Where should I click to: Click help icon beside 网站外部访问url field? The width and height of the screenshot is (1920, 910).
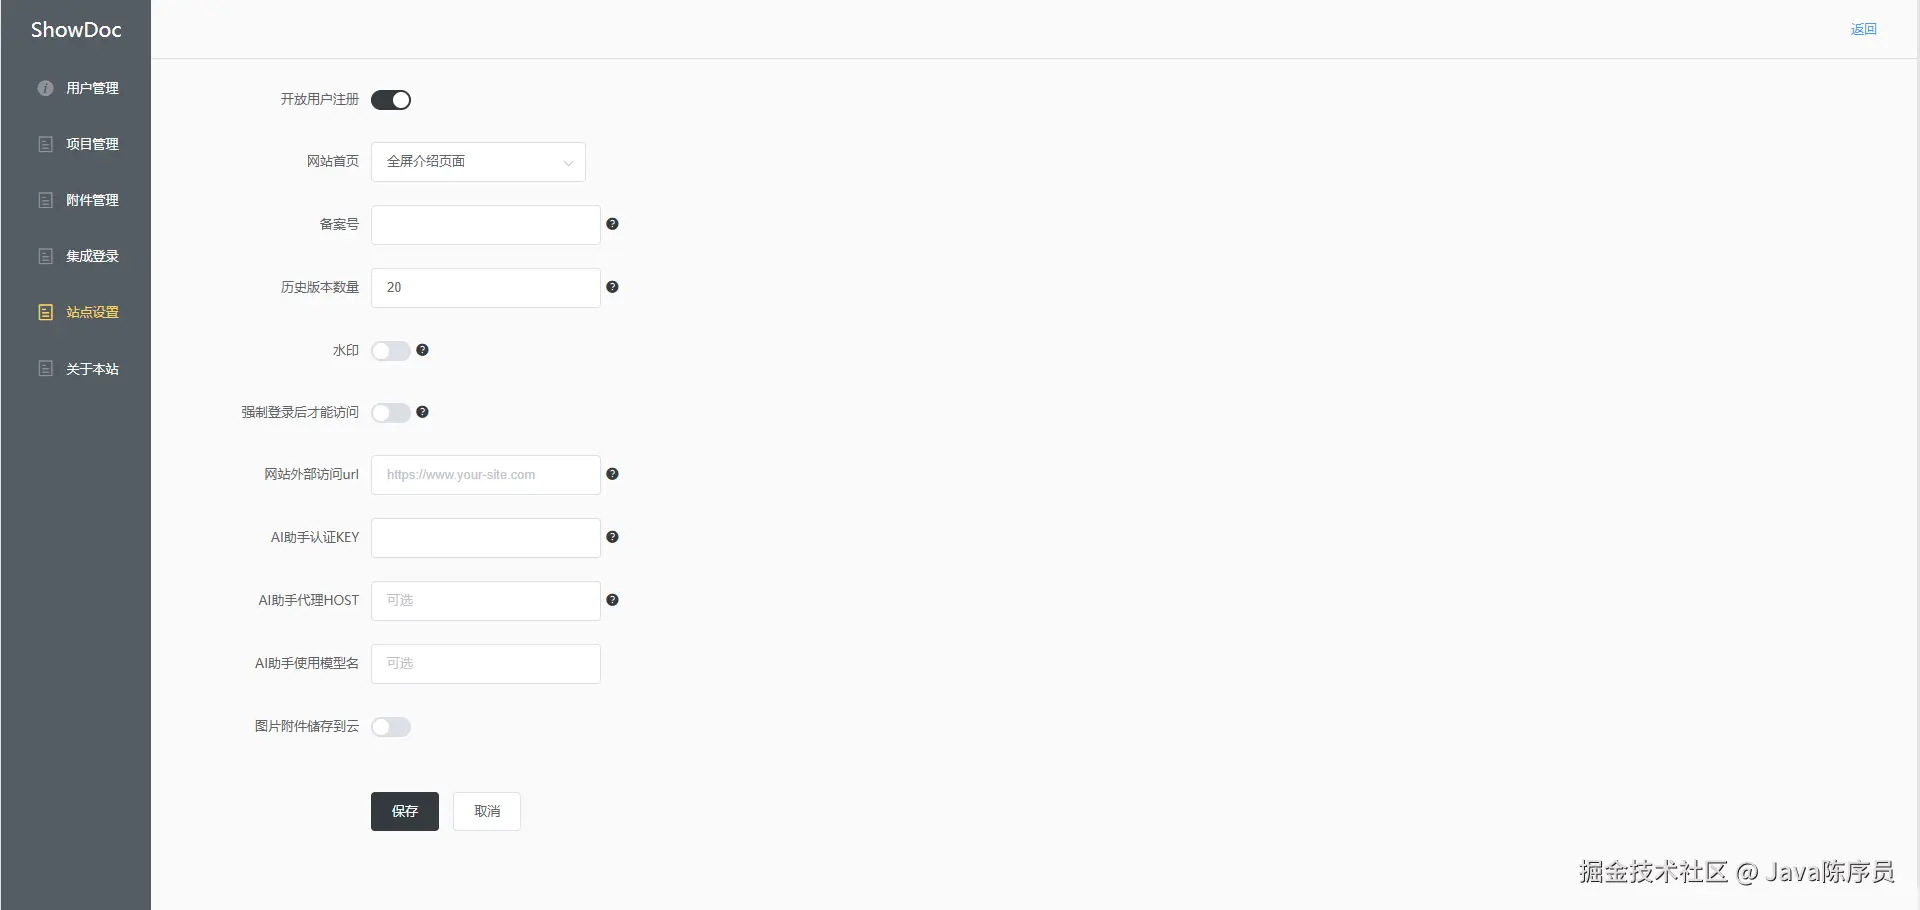612,474
